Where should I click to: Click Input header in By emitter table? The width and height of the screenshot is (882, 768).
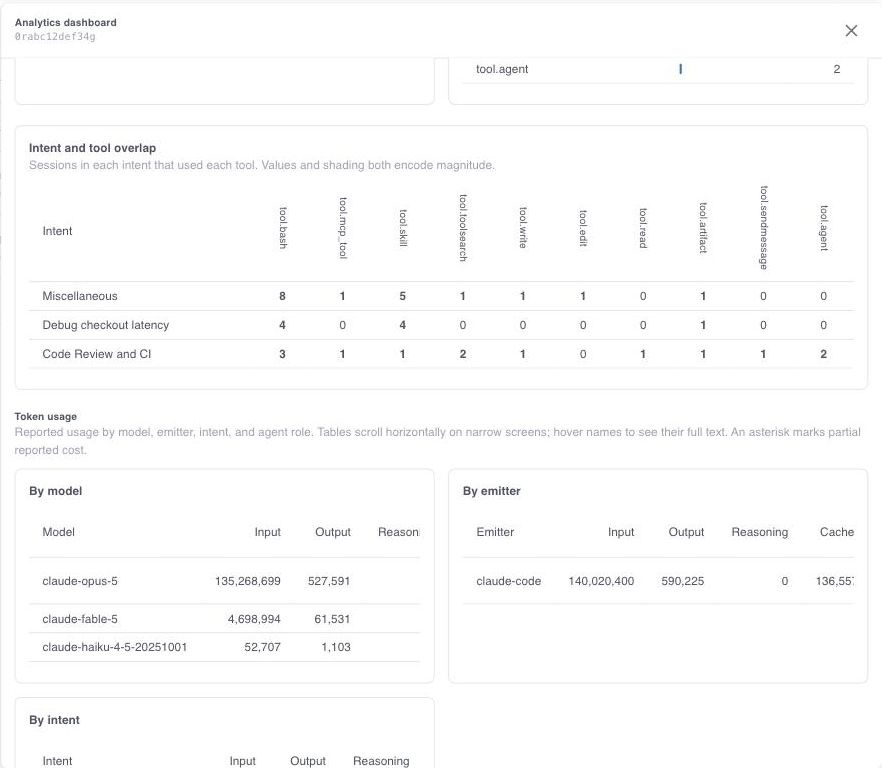(x=620, y=532)
